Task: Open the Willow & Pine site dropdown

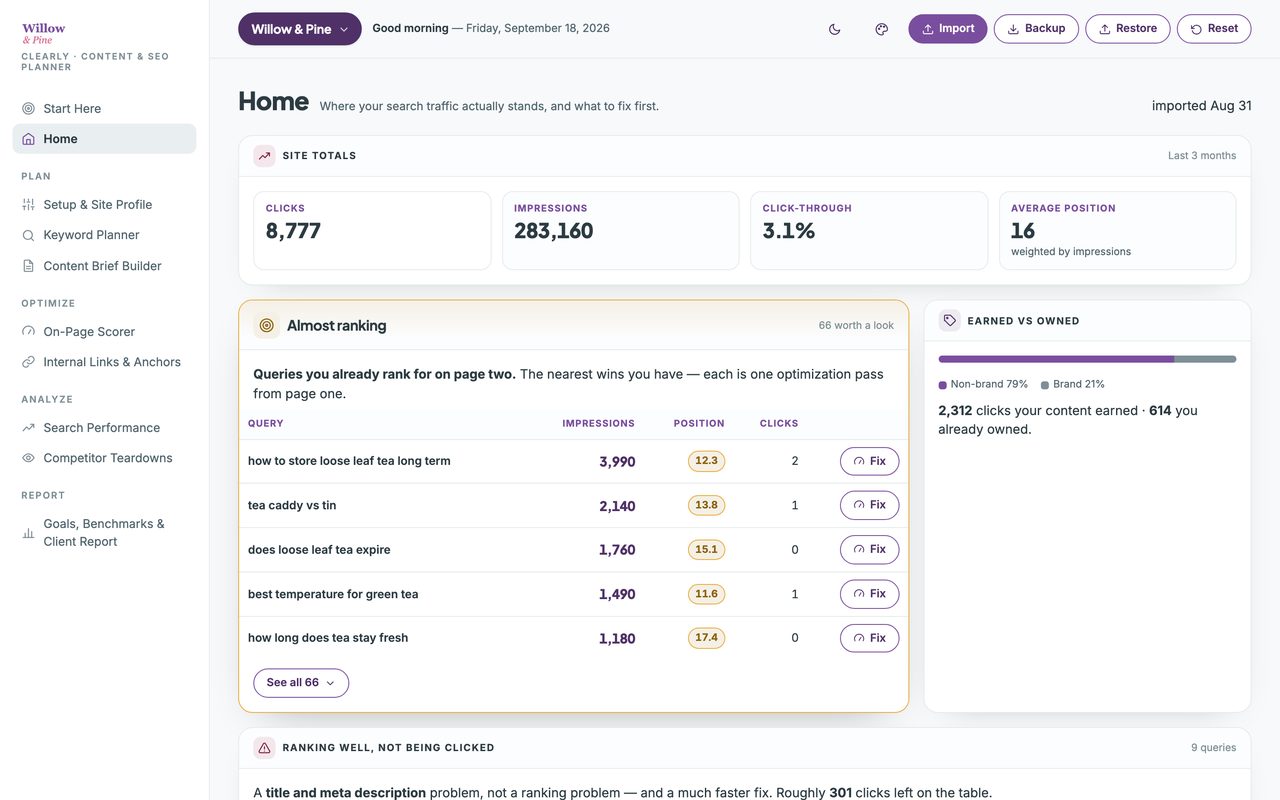Action: [300, 29]
